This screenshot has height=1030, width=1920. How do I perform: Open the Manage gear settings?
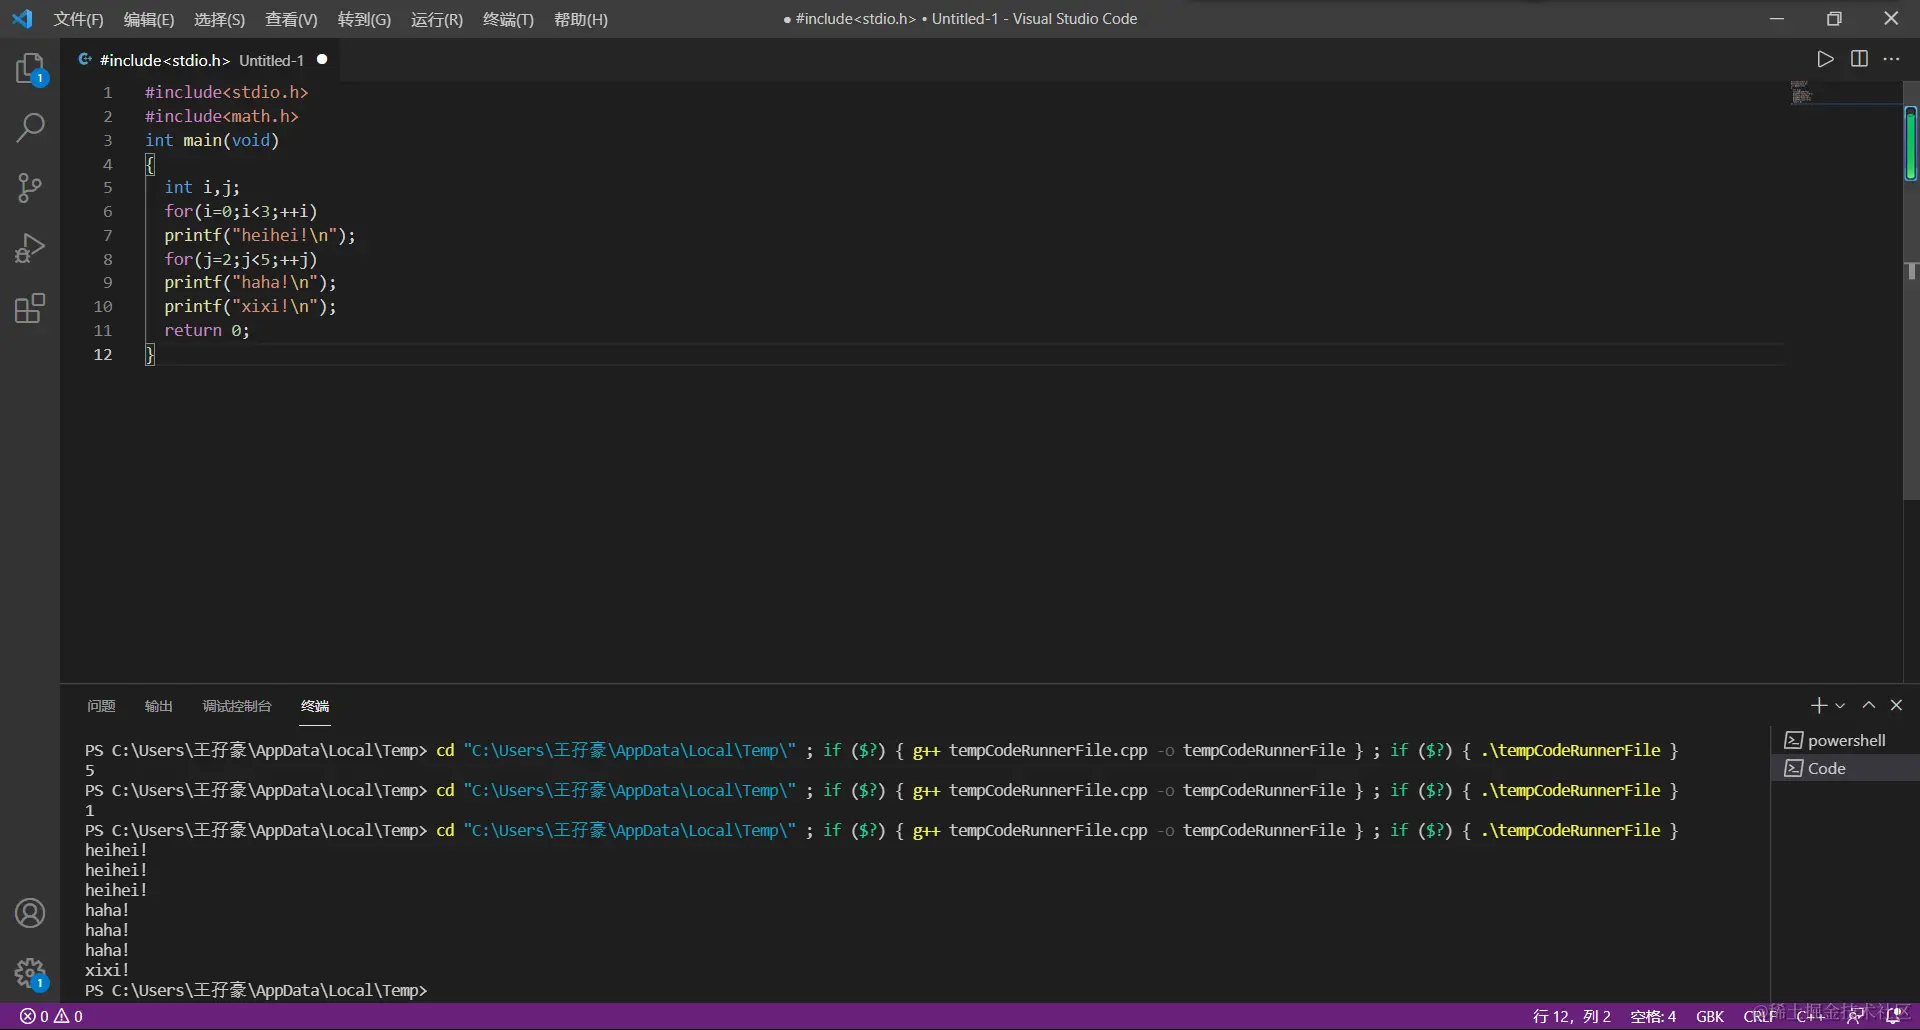click(30, 972)
